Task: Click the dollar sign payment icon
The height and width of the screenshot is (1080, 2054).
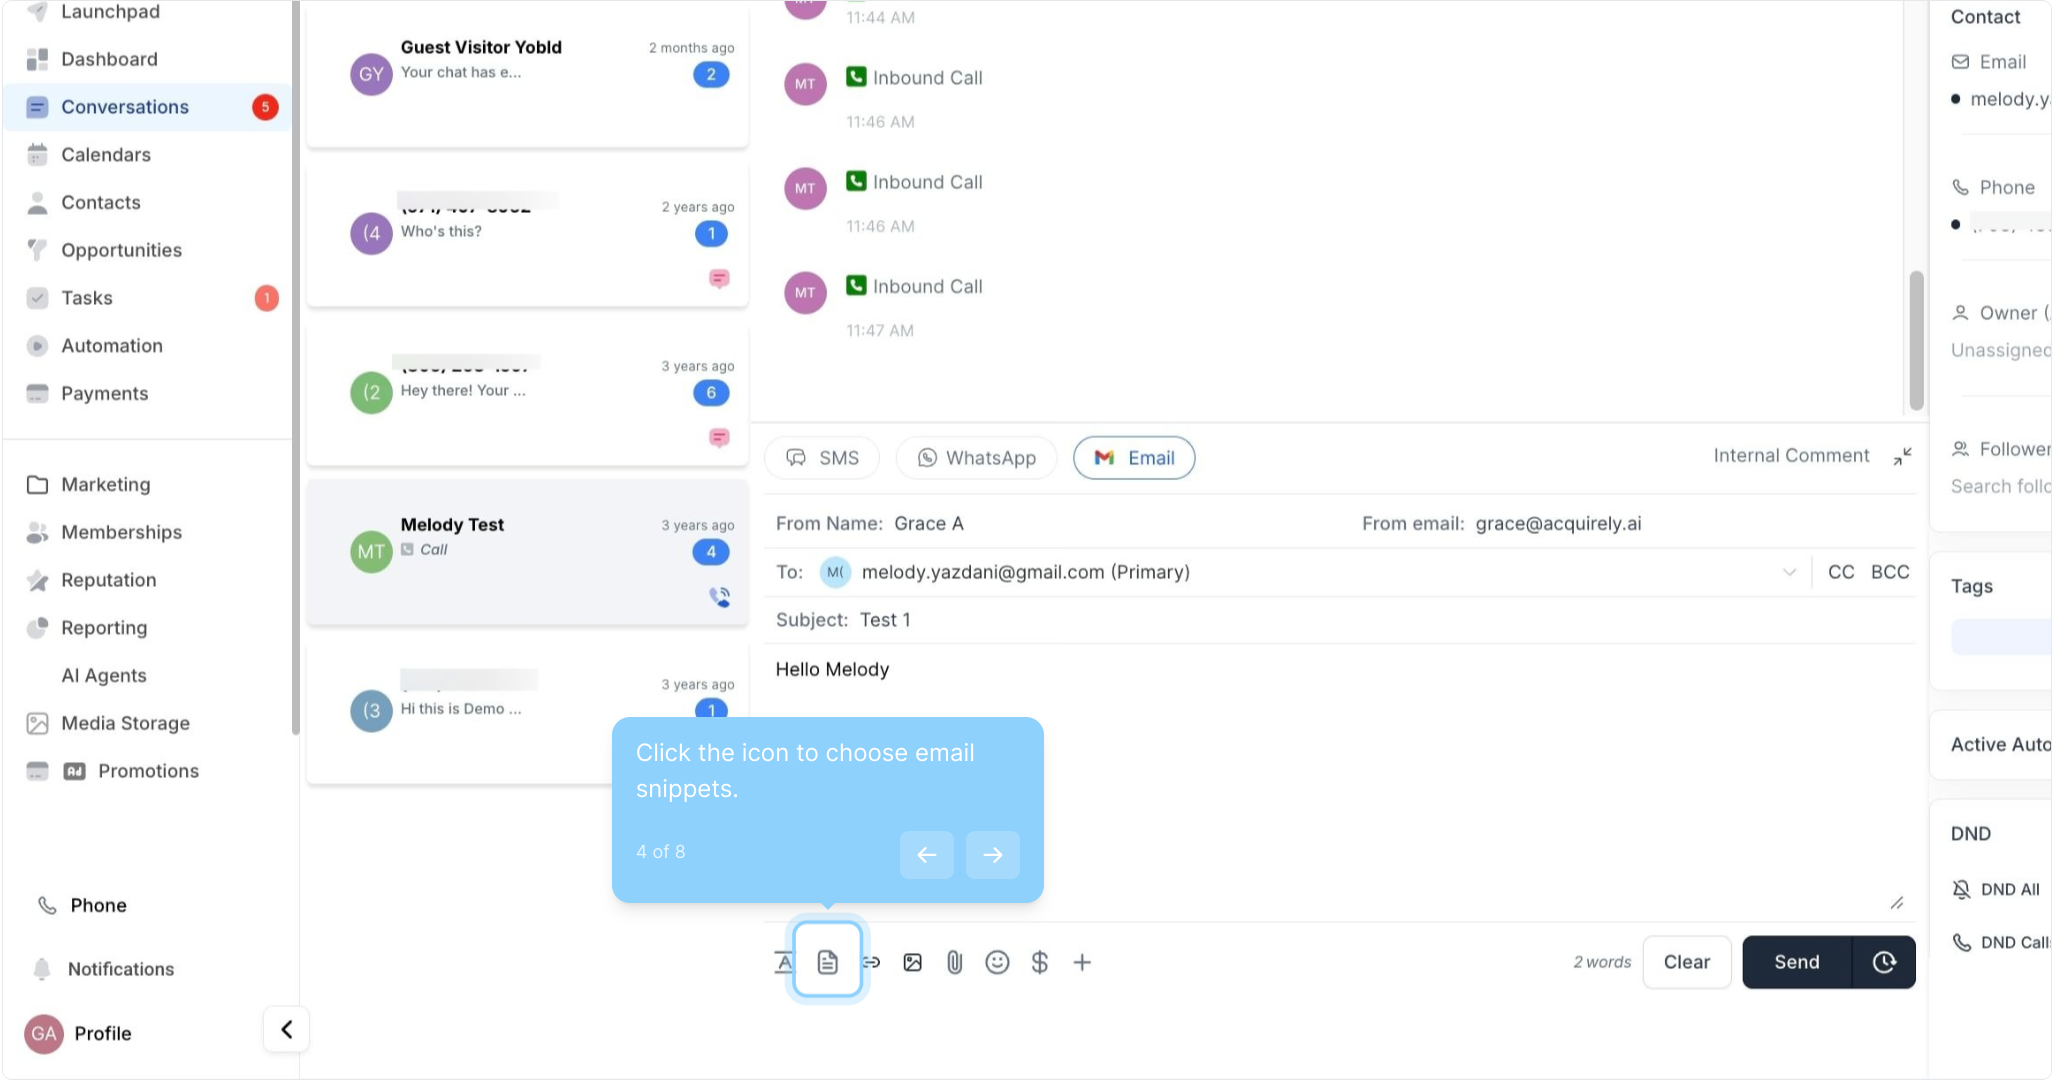Action: pyautogui.click(x=1039, y=962)
